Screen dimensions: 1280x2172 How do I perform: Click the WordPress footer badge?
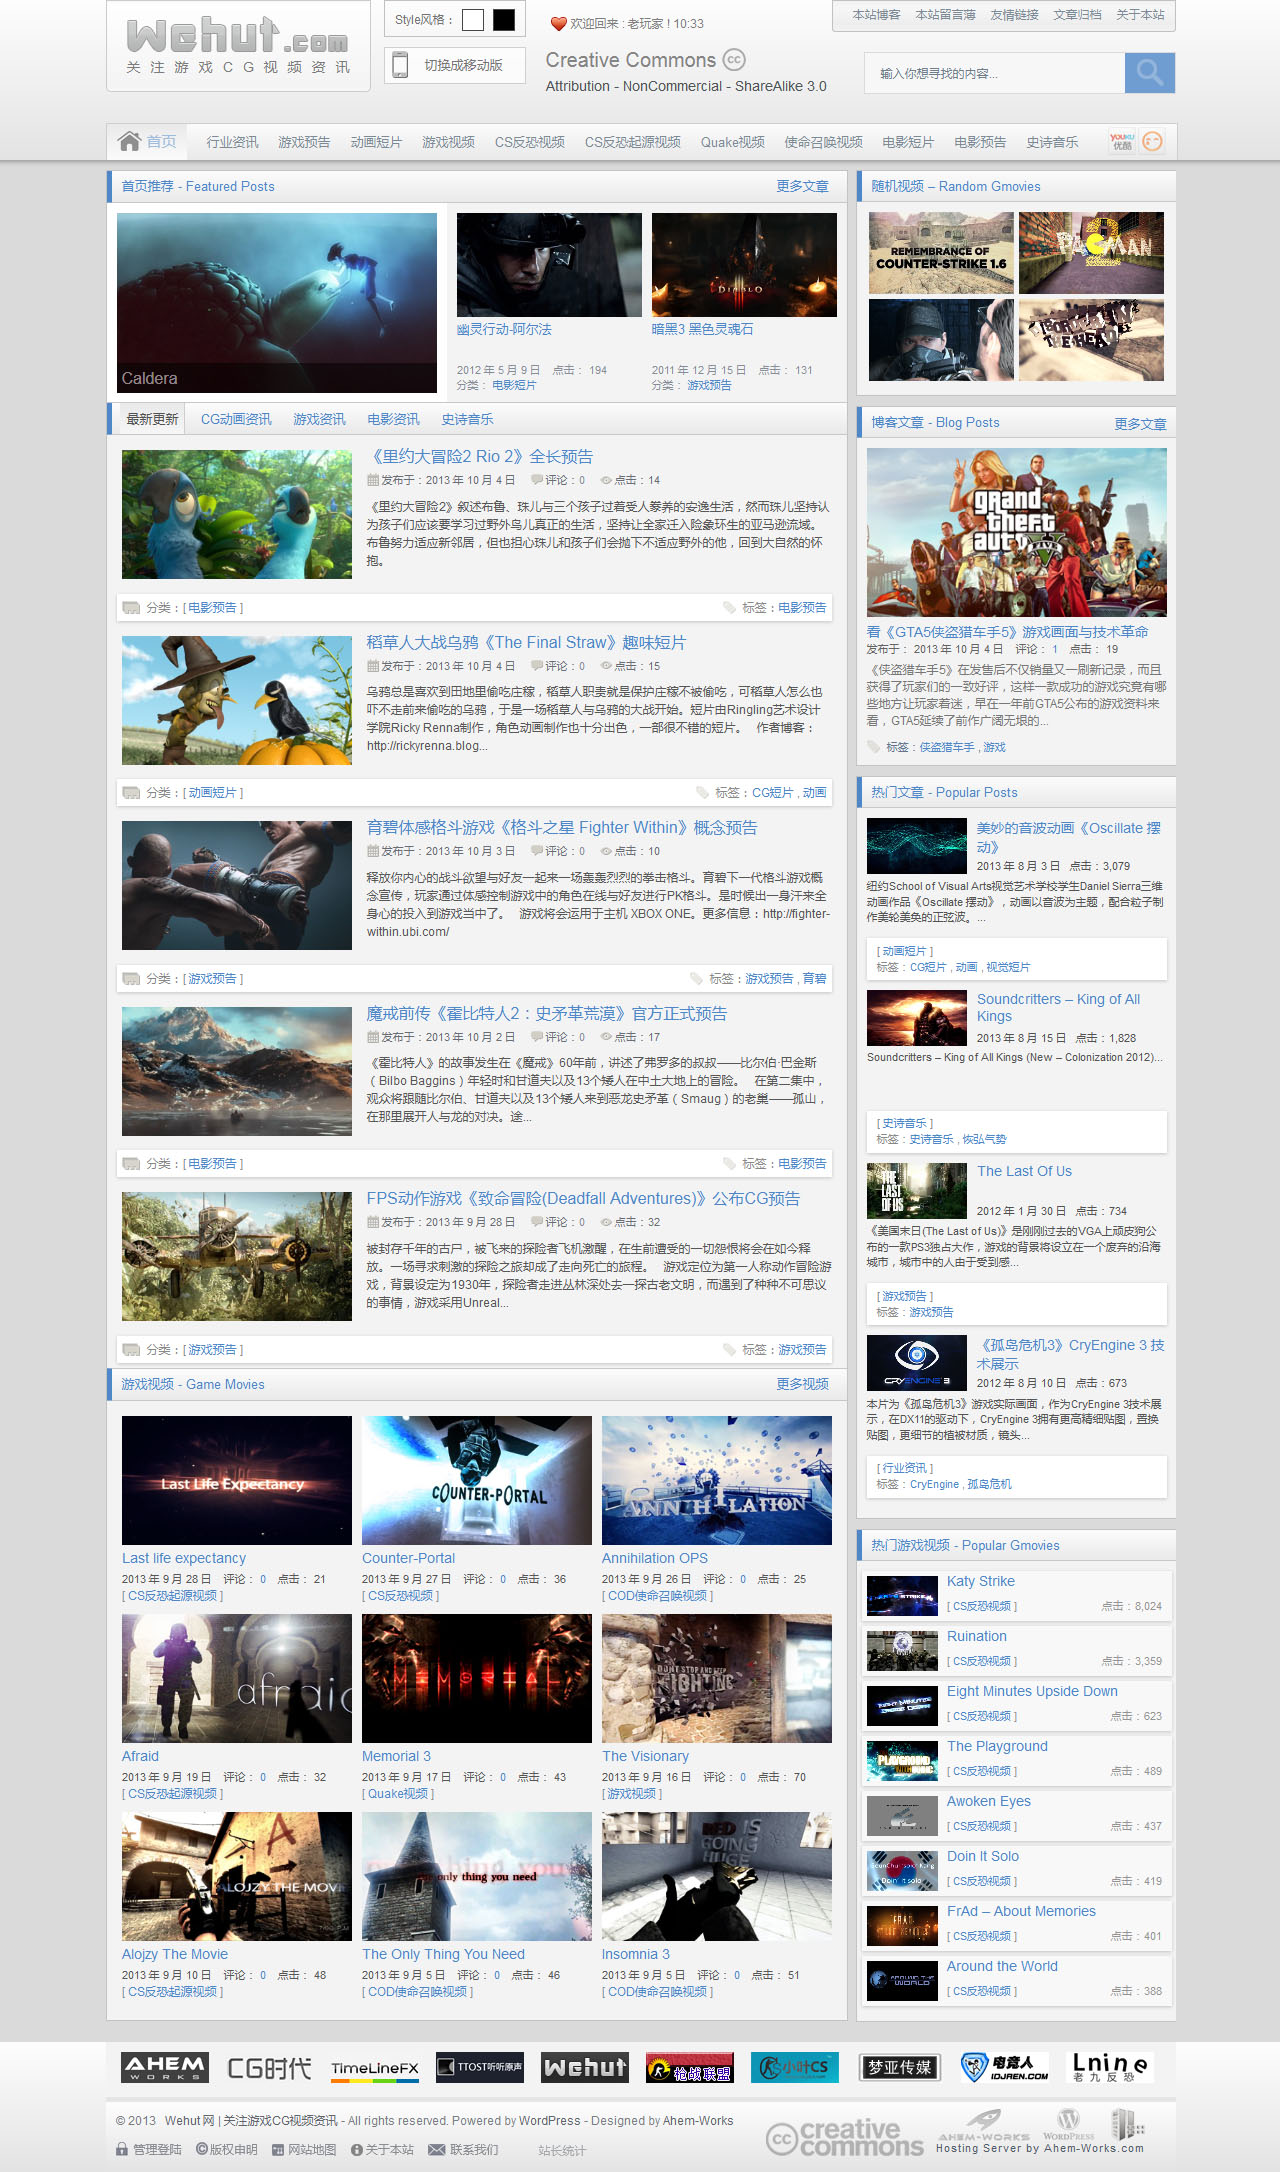point(1068,2123)
